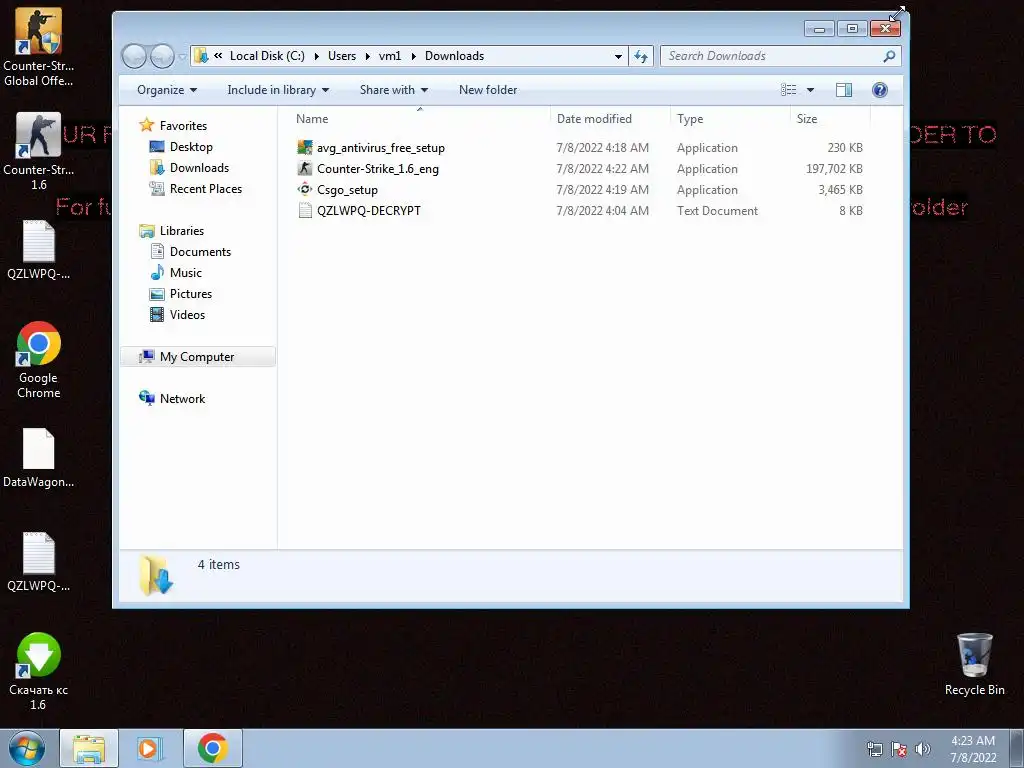
Task: Click the taskbar clock showing 4:23 AM
Action: 973,749
